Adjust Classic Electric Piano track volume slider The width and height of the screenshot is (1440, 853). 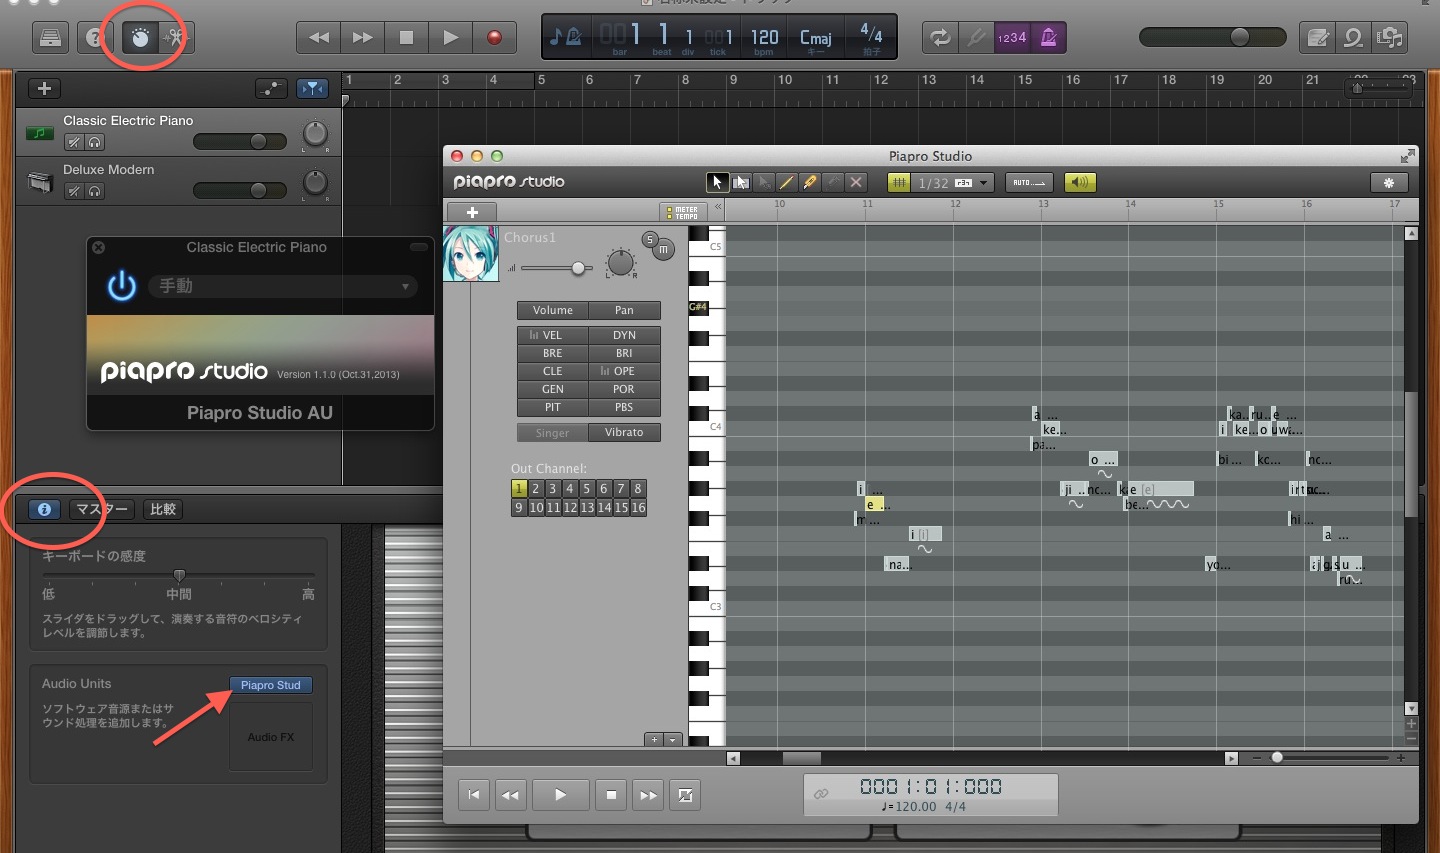pyautogui.click(x=240, y=142)
